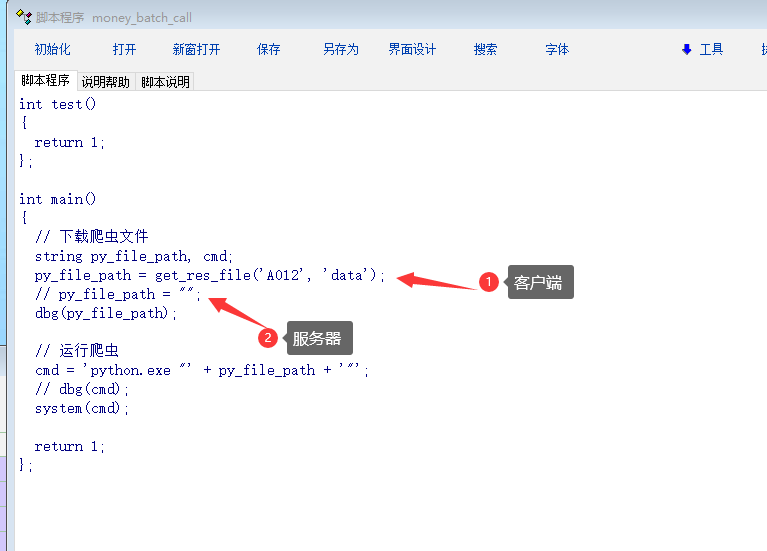Select the 客户端 annotation label
This screenshot has height=551, width=767.
point(538,283)
